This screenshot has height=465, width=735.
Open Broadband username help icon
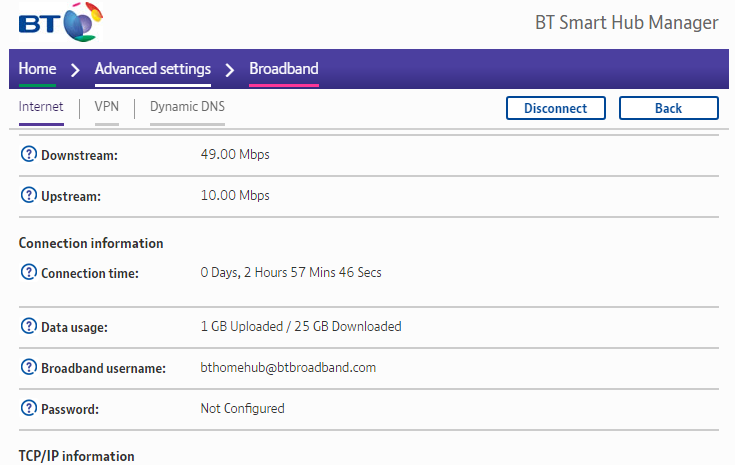pyautogui.click(x=28, y=368)
